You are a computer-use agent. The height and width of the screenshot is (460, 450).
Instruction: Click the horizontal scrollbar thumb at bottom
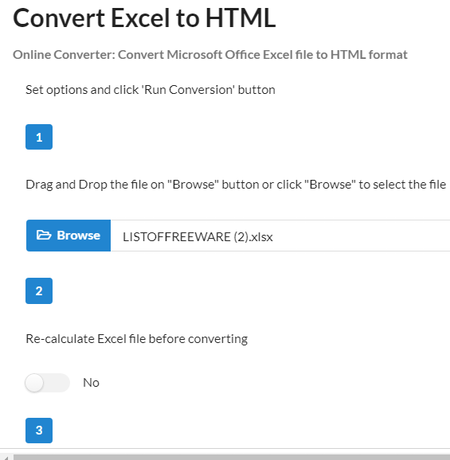click(232, 457)
